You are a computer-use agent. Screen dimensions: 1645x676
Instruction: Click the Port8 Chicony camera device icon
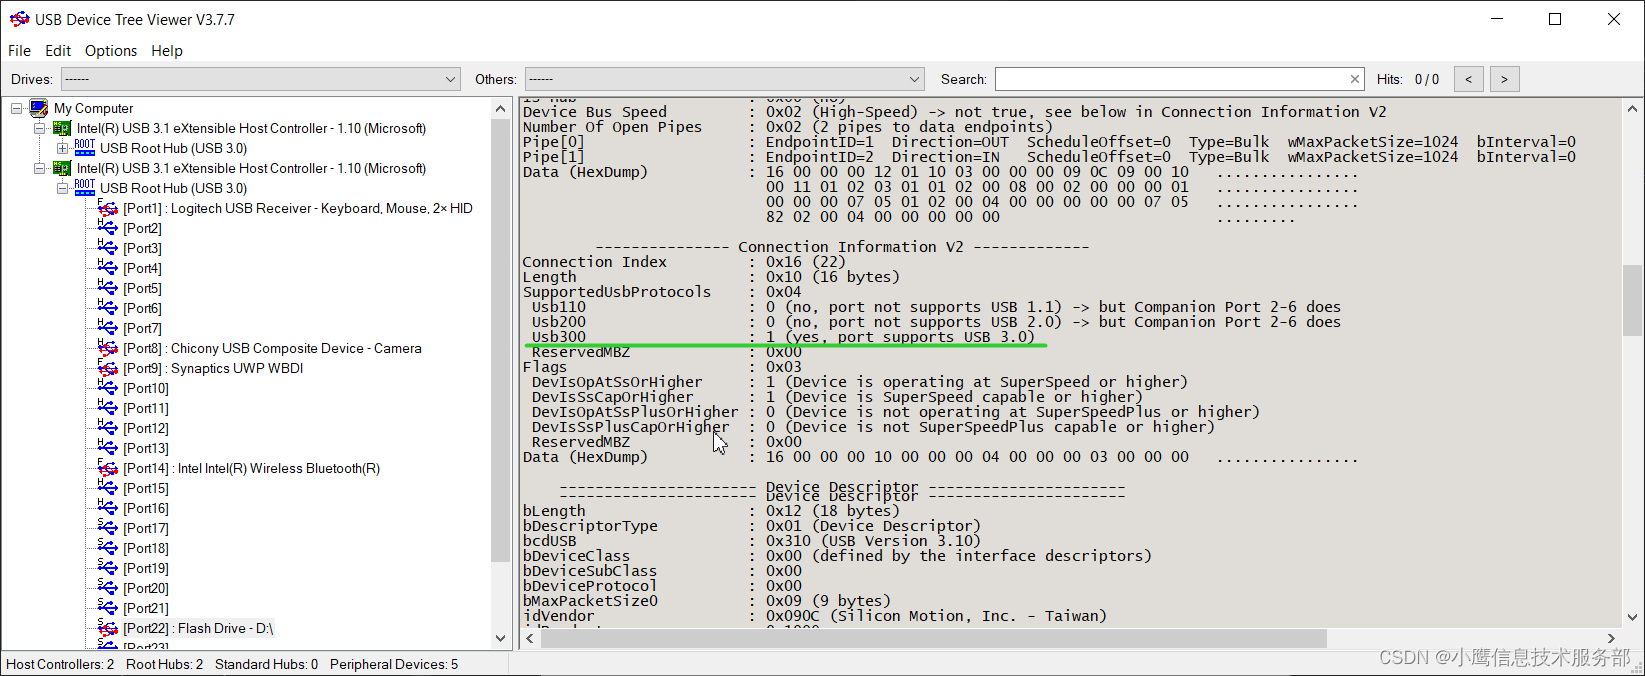click(108, 348)
